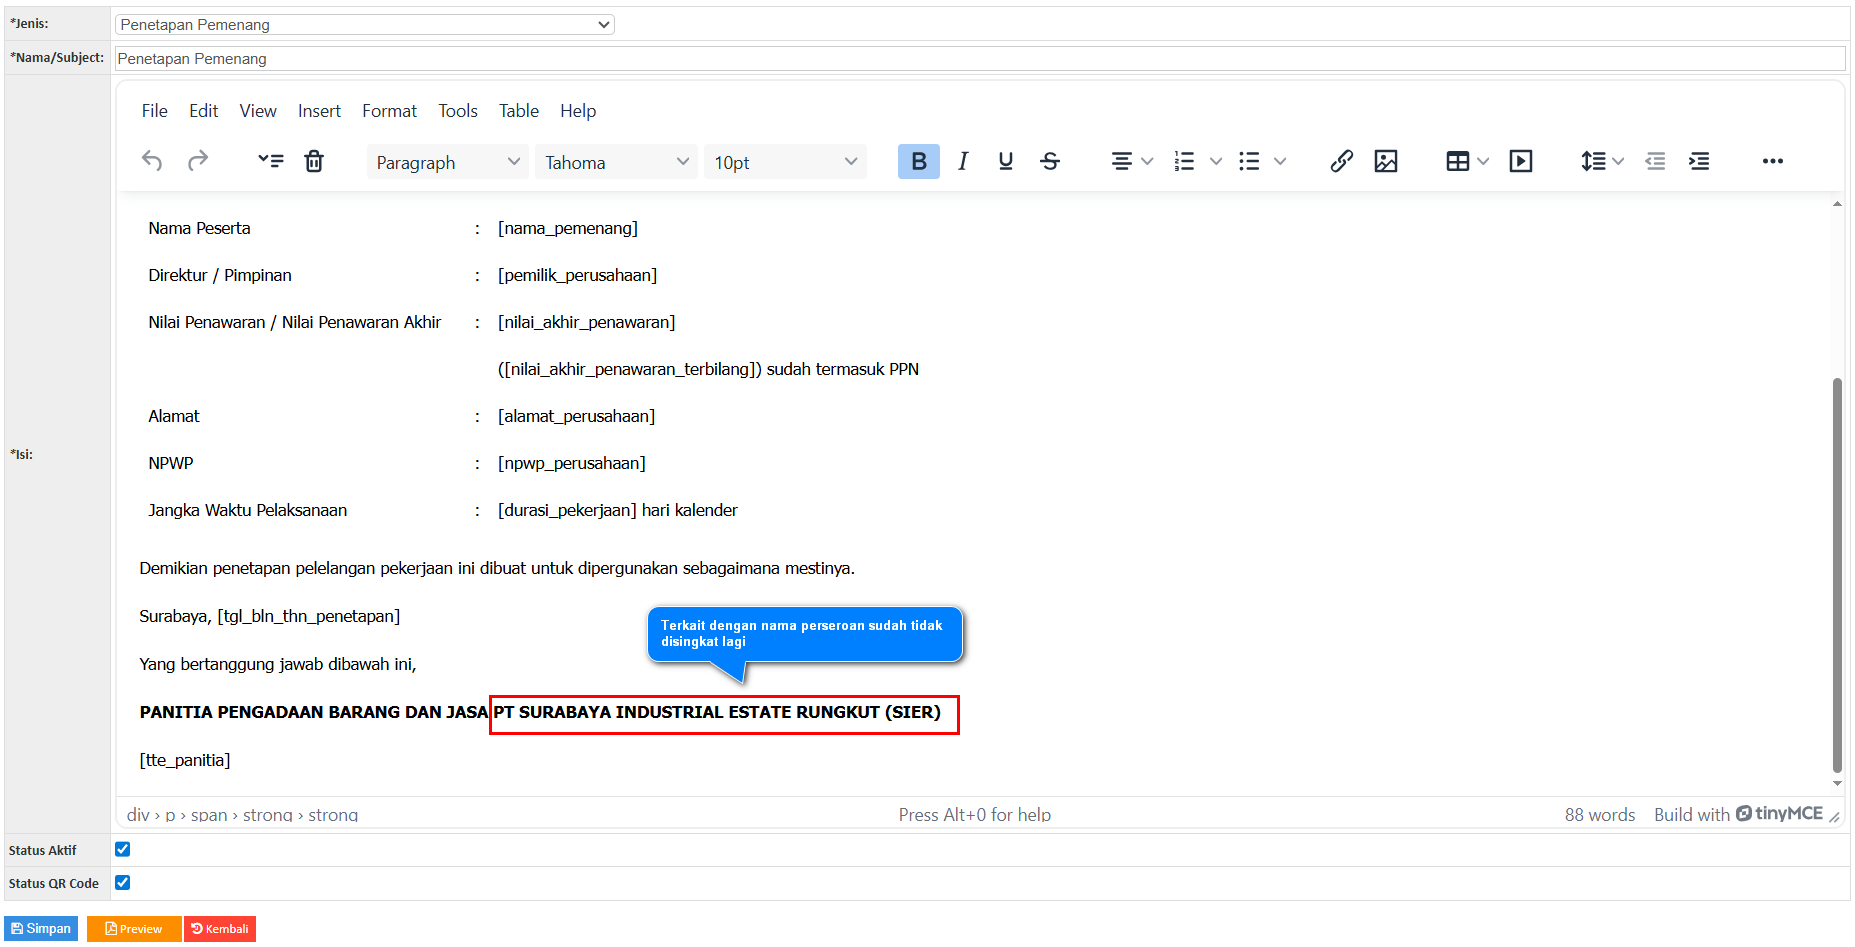This screenshot has width=1855, height=947.
Task: Open the insert image dialog
Action: pos(1386,161)
